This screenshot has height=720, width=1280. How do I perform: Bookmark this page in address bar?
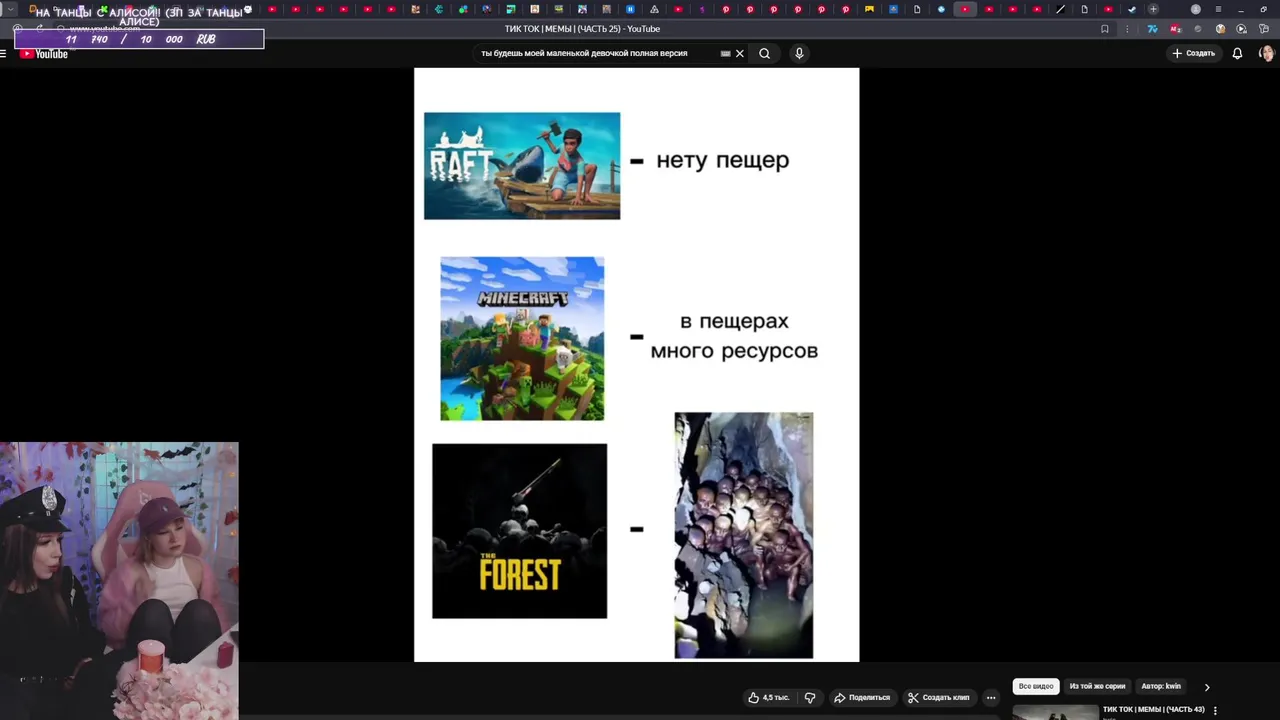[1104, 29]
